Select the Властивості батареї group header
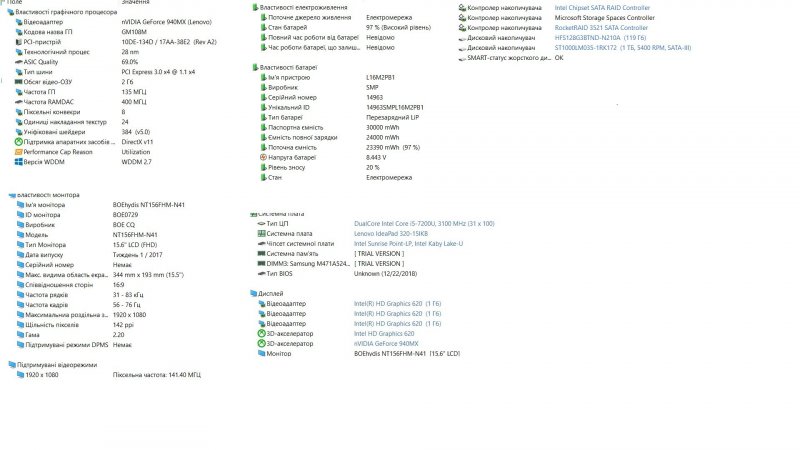This screenshot has width=800, height=450. coord(290,67)
